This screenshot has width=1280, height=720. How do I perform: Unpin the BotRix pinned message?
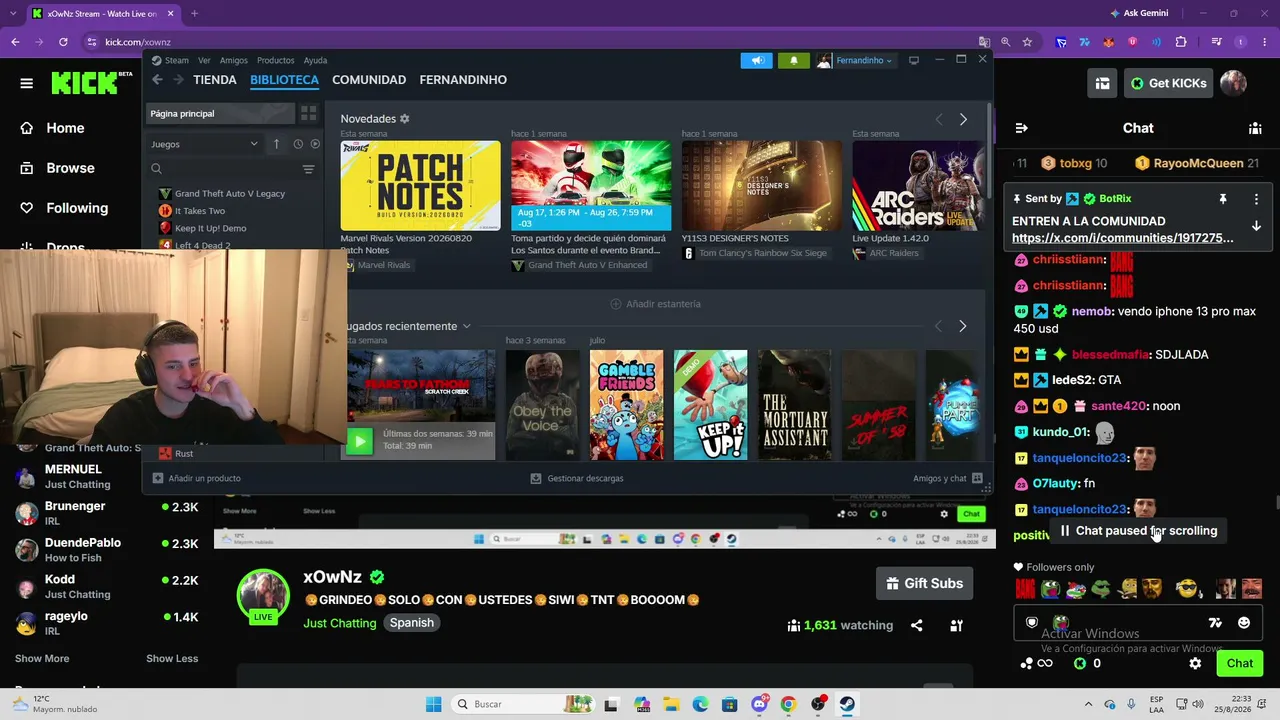click(1222, 199)
